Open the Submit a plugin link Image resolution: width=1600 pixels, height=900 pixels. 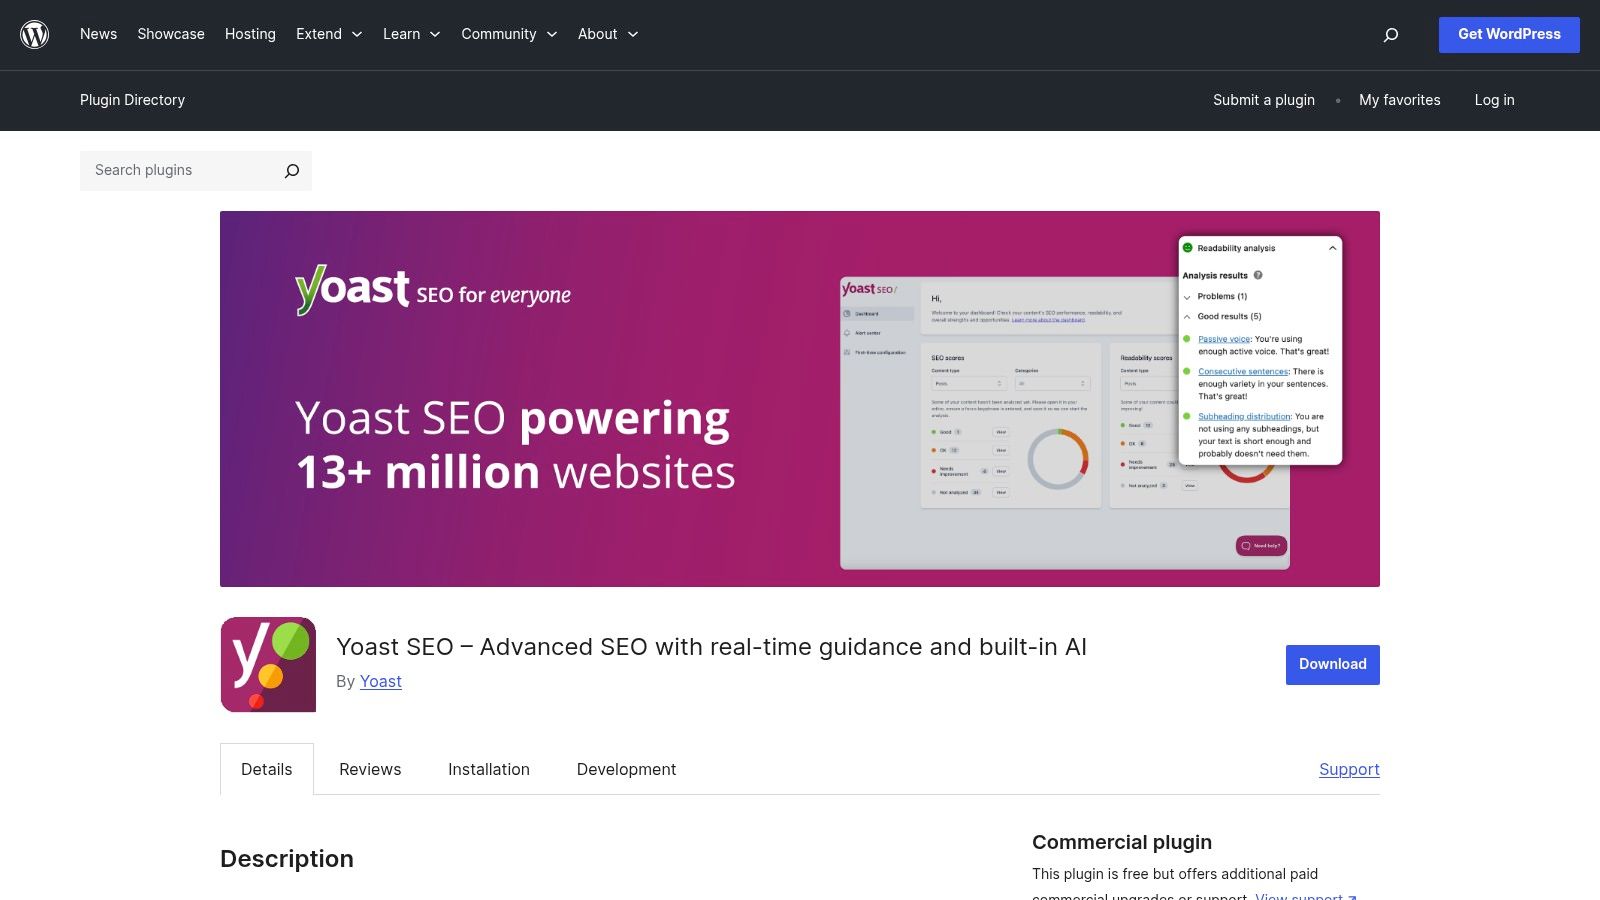point(1263,100)
